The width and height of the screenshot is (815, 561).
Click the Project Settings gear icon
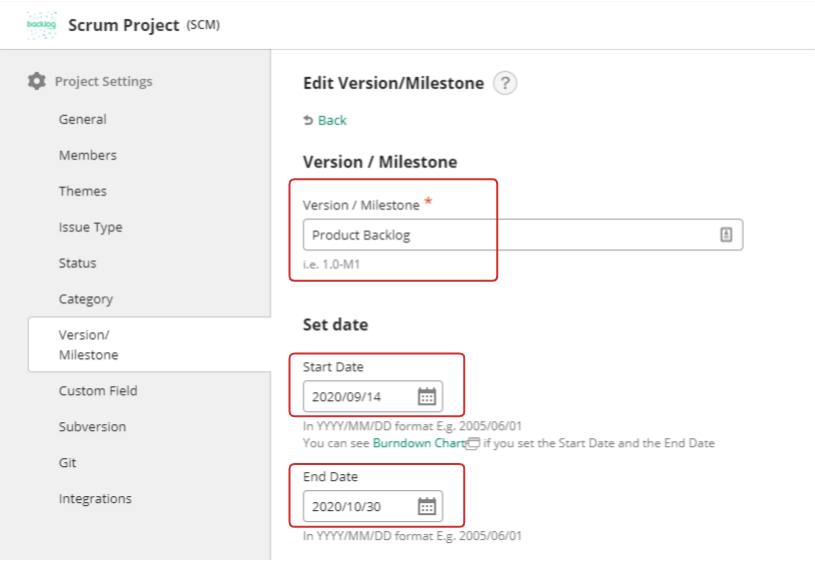click(37, 81)
